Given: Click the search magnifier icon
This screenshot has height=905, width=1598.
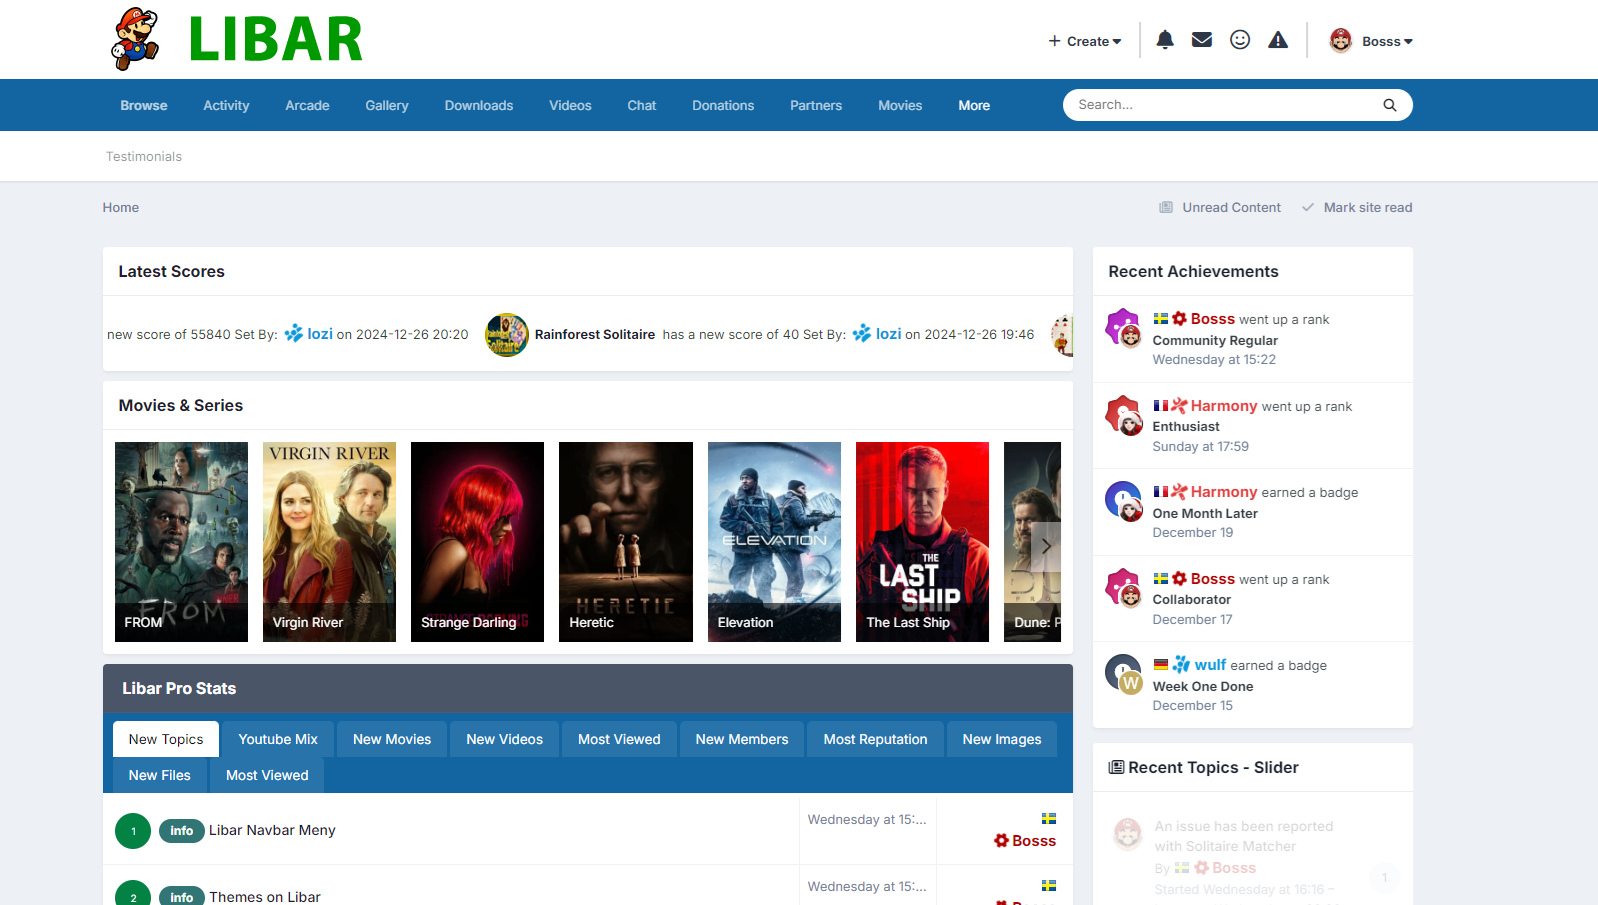Looking at the screenshot, I should pyautogui.click(x=1389, y=105).
